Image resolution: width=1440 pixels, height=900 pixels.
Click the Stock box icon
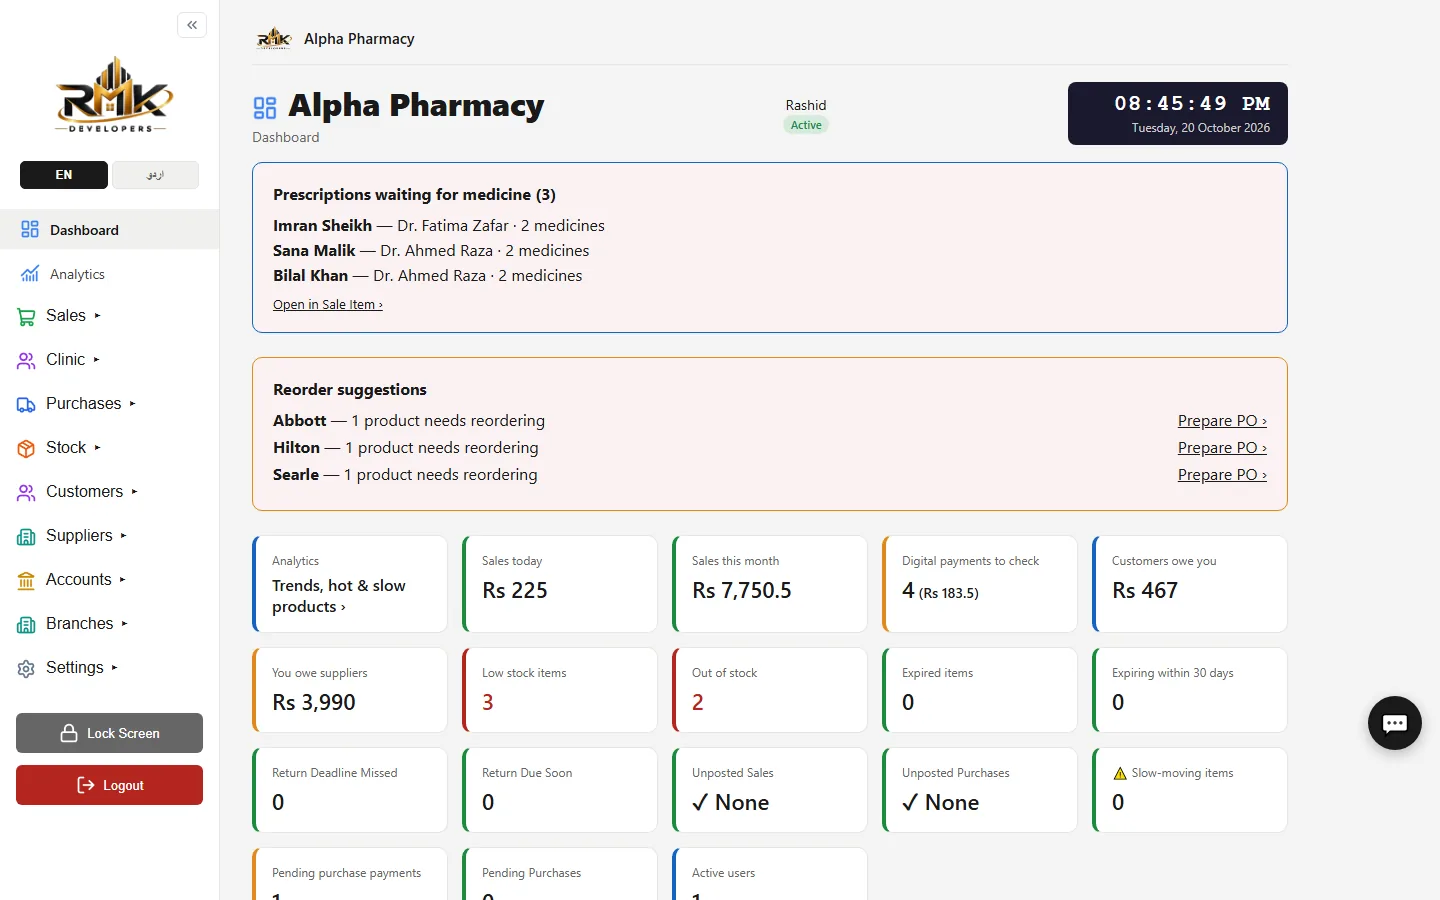[x=26, y=449]
